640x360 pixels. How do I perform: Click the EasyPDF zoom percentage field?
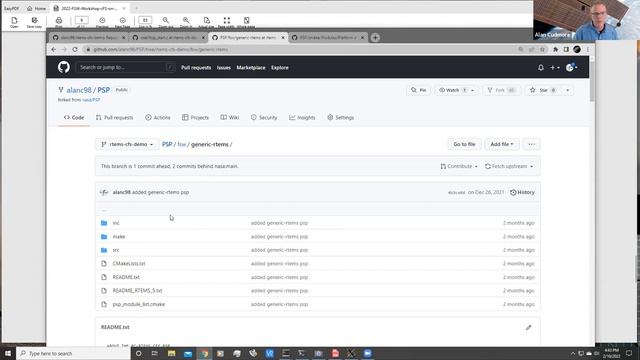(x=145, y=20)
